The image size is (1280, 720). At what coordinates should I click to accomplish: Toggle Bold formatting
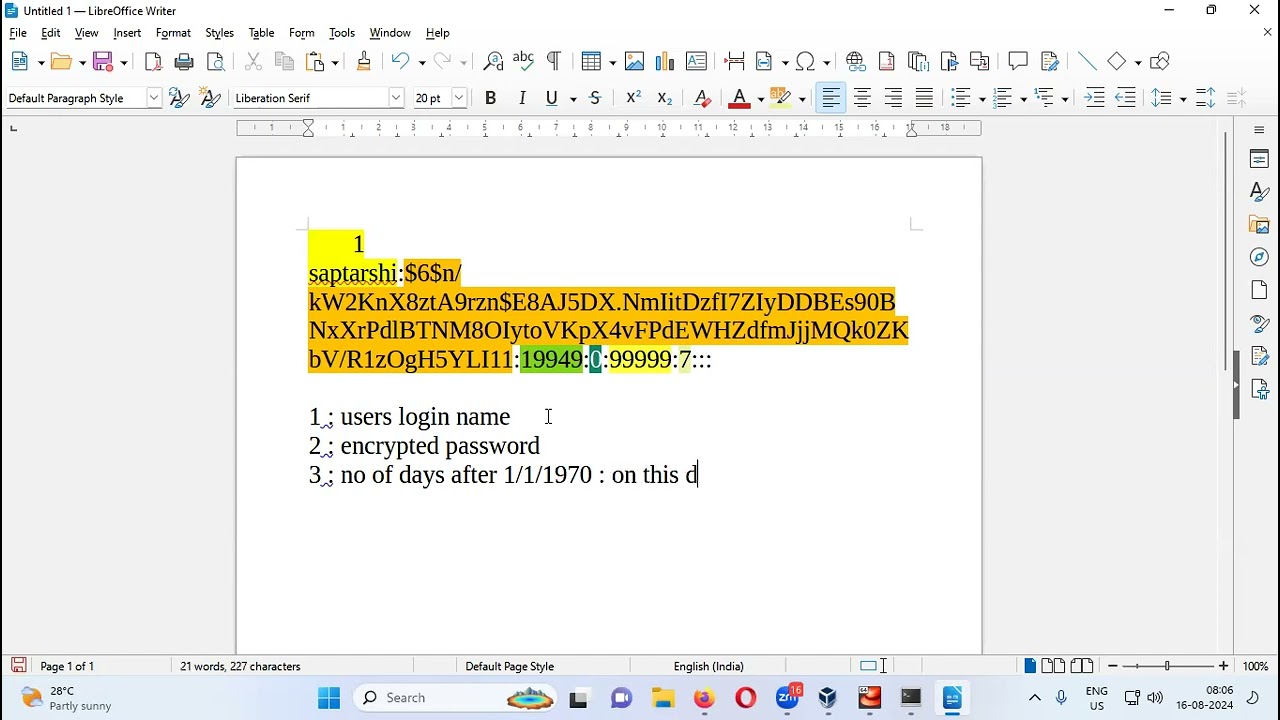click(490, 98)
